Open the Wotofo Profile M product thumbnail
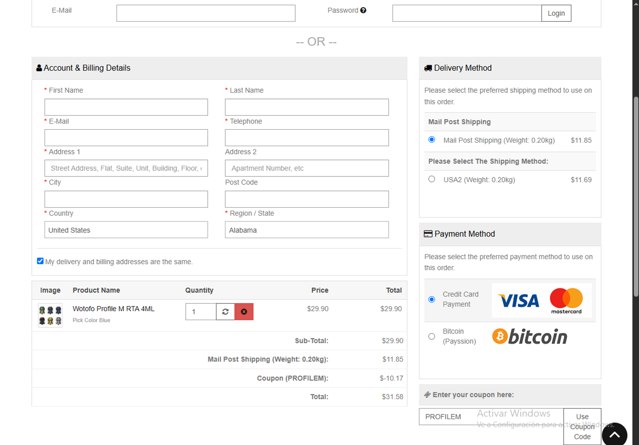The image size is (639, 445). pos(50,315)
